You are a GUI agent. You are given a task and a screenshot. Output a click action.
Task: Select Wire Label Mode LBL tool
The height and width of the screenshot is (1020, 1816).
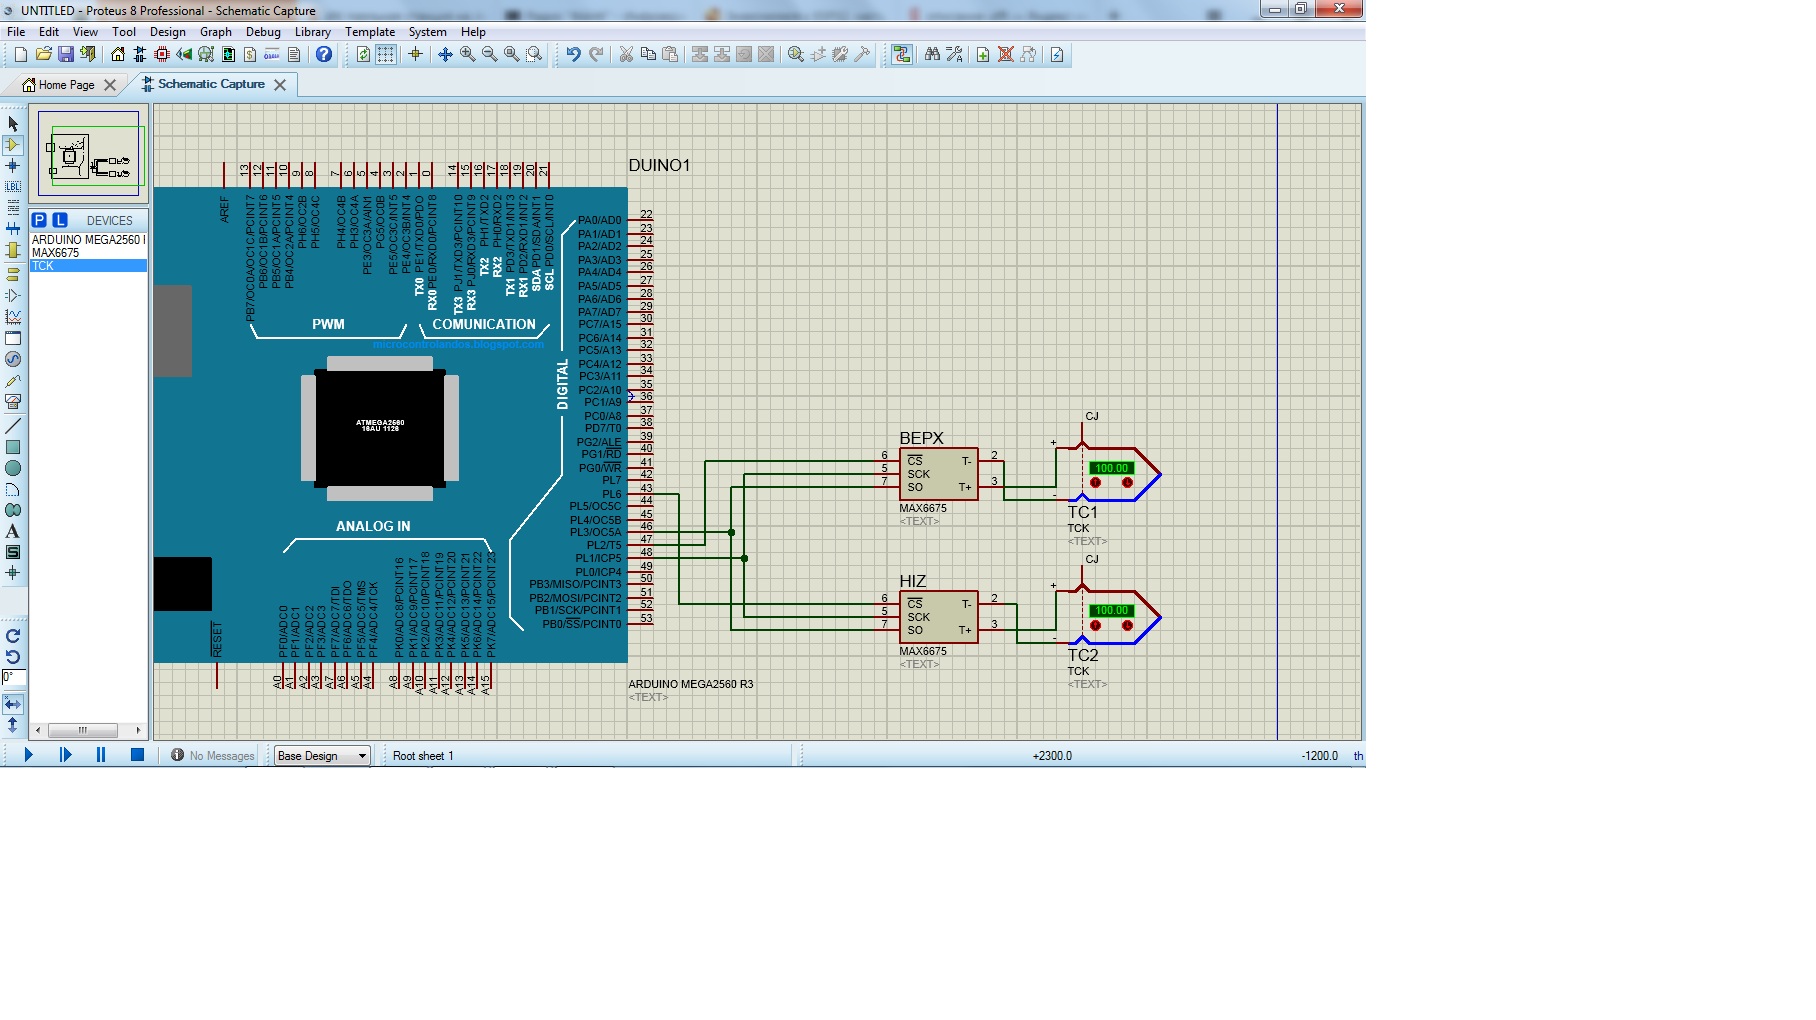13,187
